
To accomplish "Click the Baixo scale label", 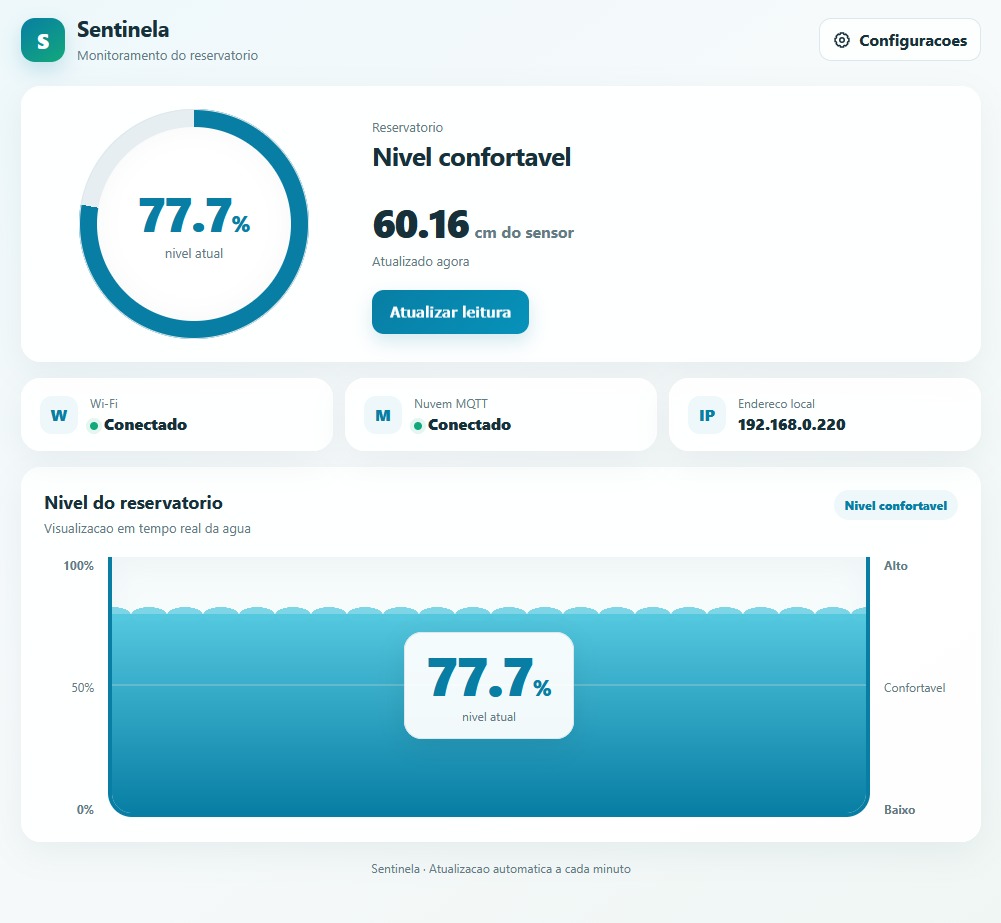I will click(899, 809).
